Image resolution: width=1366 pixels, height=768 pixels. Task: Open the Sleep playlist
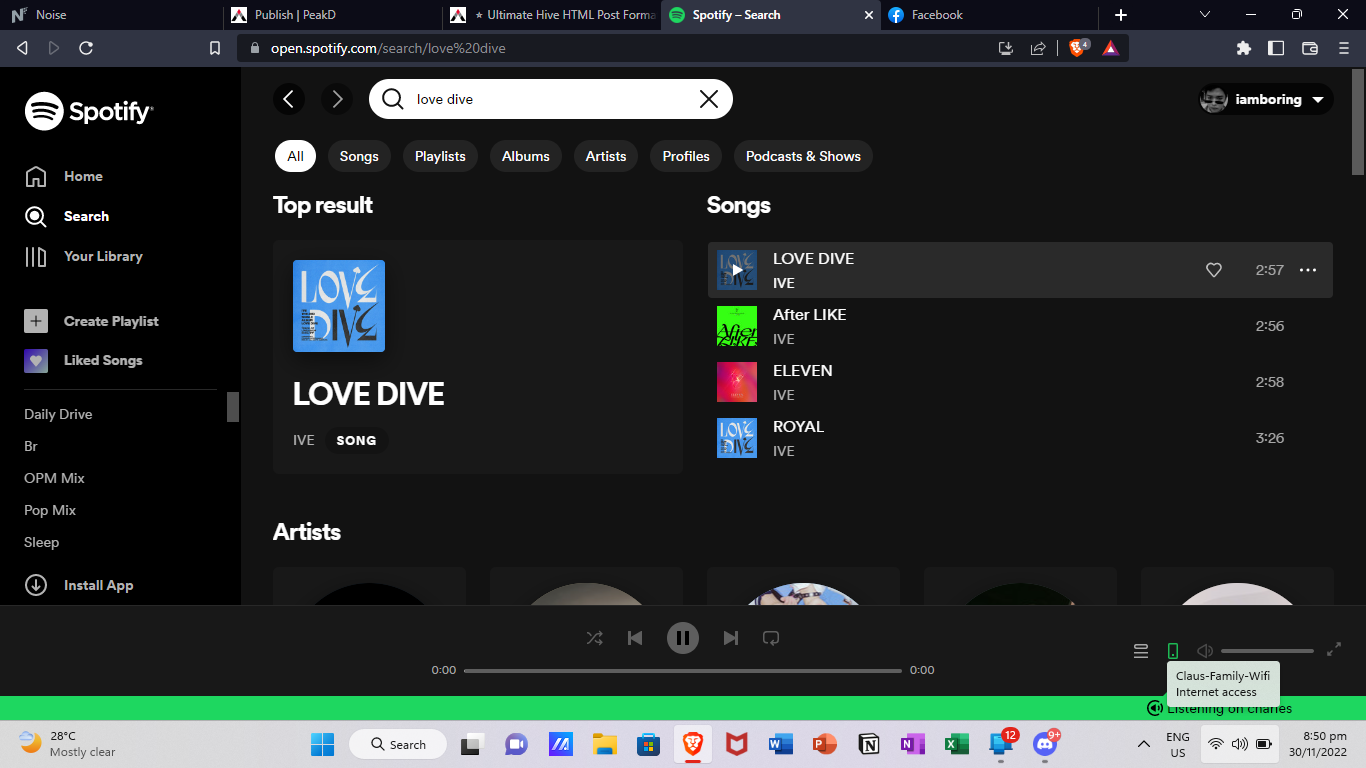(42, 542)
